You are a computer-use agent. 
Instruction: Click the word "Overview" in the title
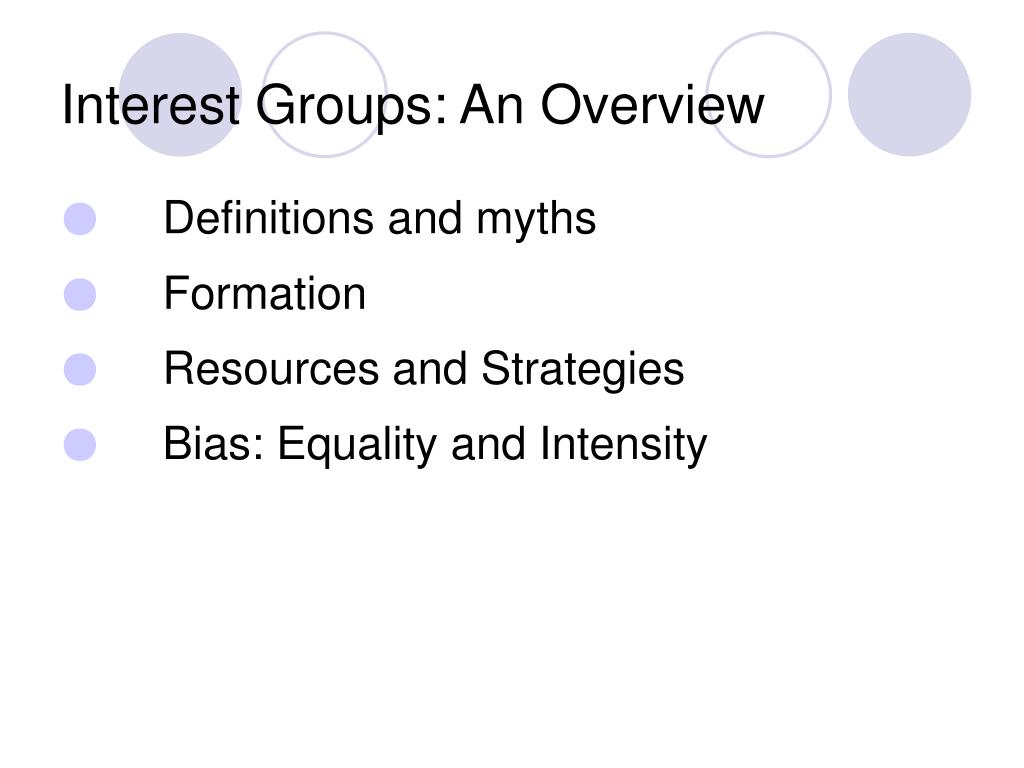pos(652,104)
